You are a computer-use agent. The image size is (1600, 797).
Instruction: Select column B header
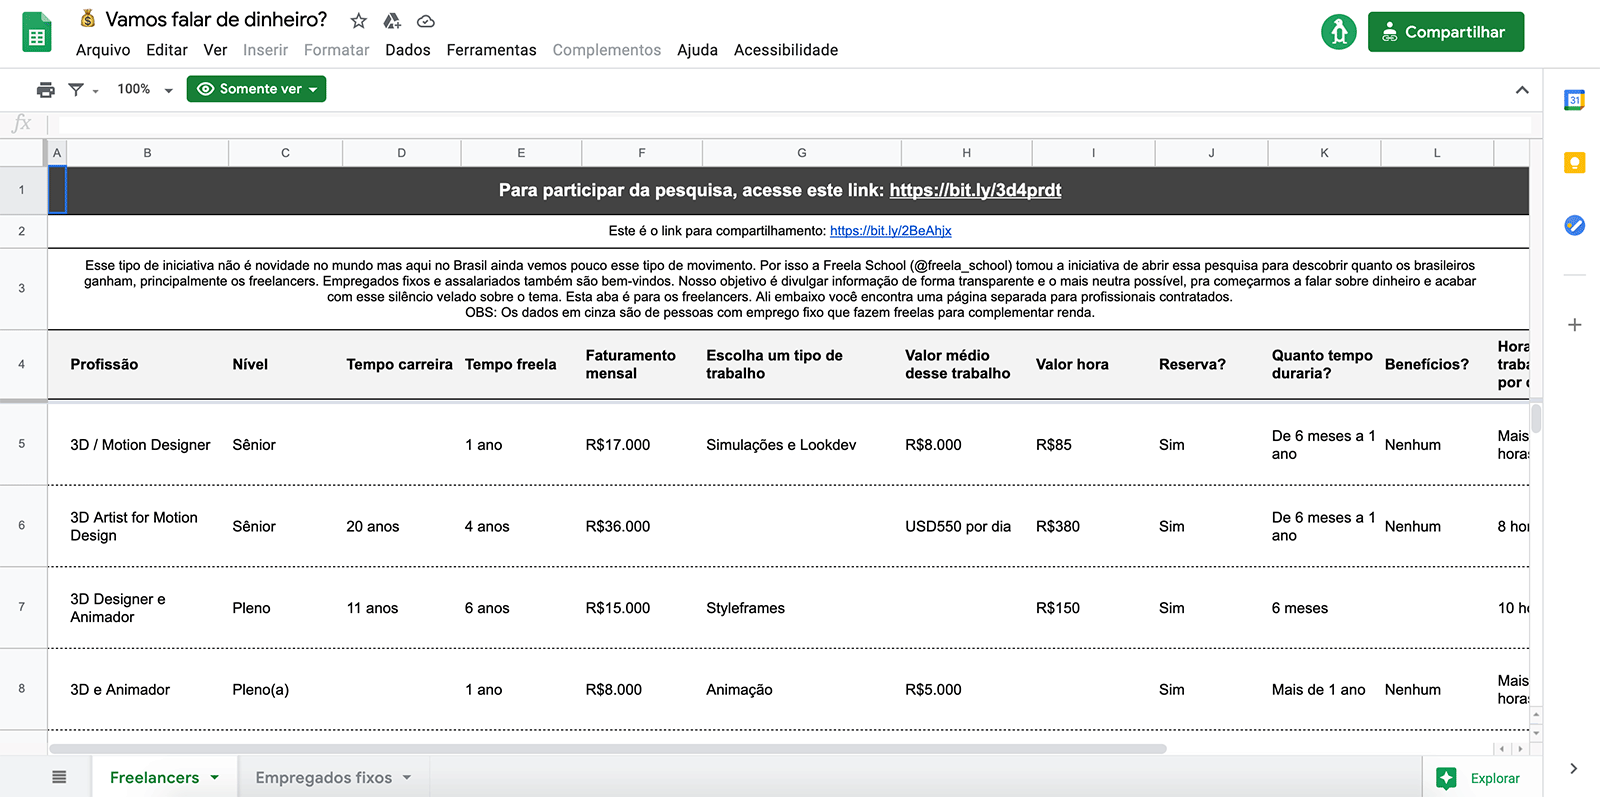click(147, 153)
